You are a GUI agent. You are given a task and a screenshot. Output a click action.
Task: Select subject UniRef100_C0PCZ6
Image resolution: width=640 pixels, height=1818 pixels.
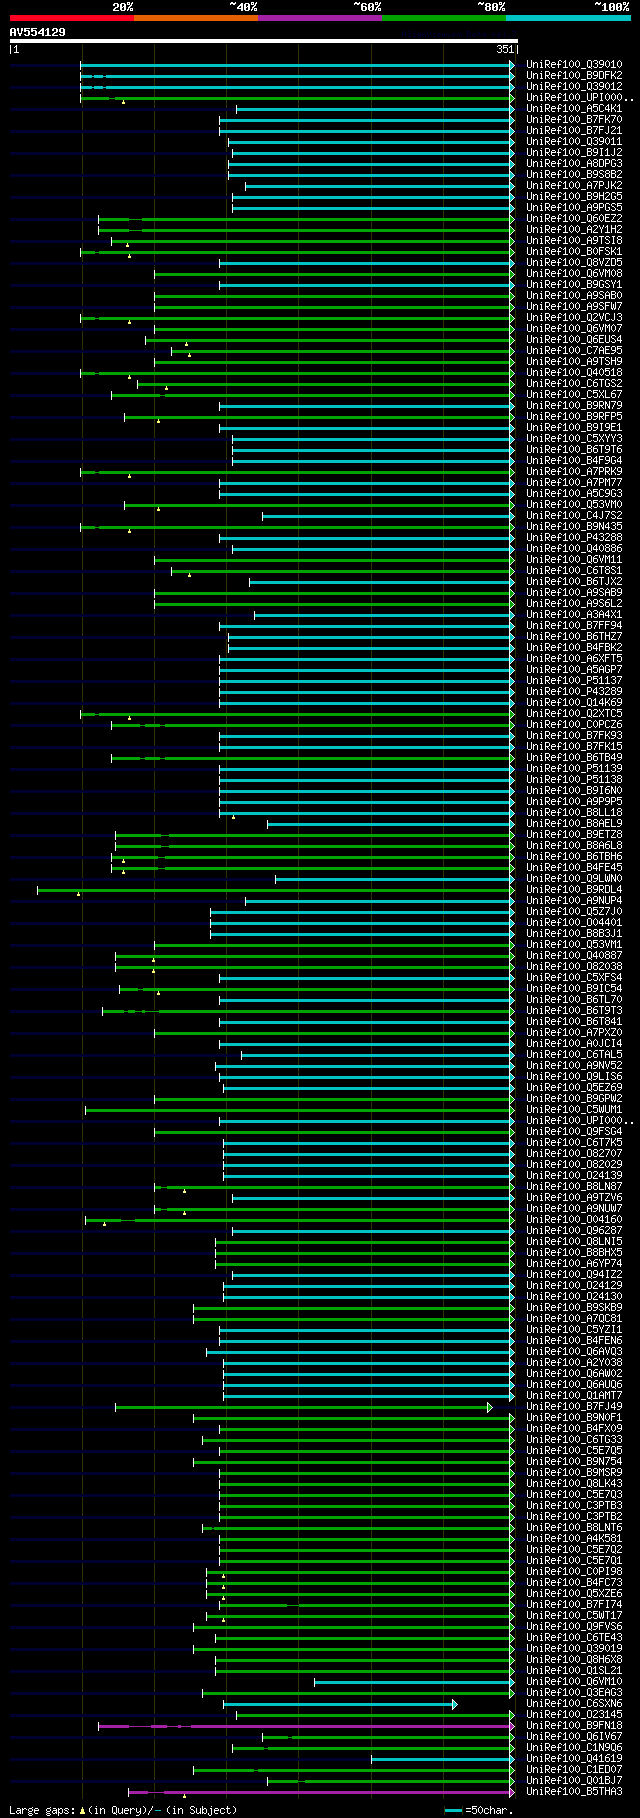574,725
